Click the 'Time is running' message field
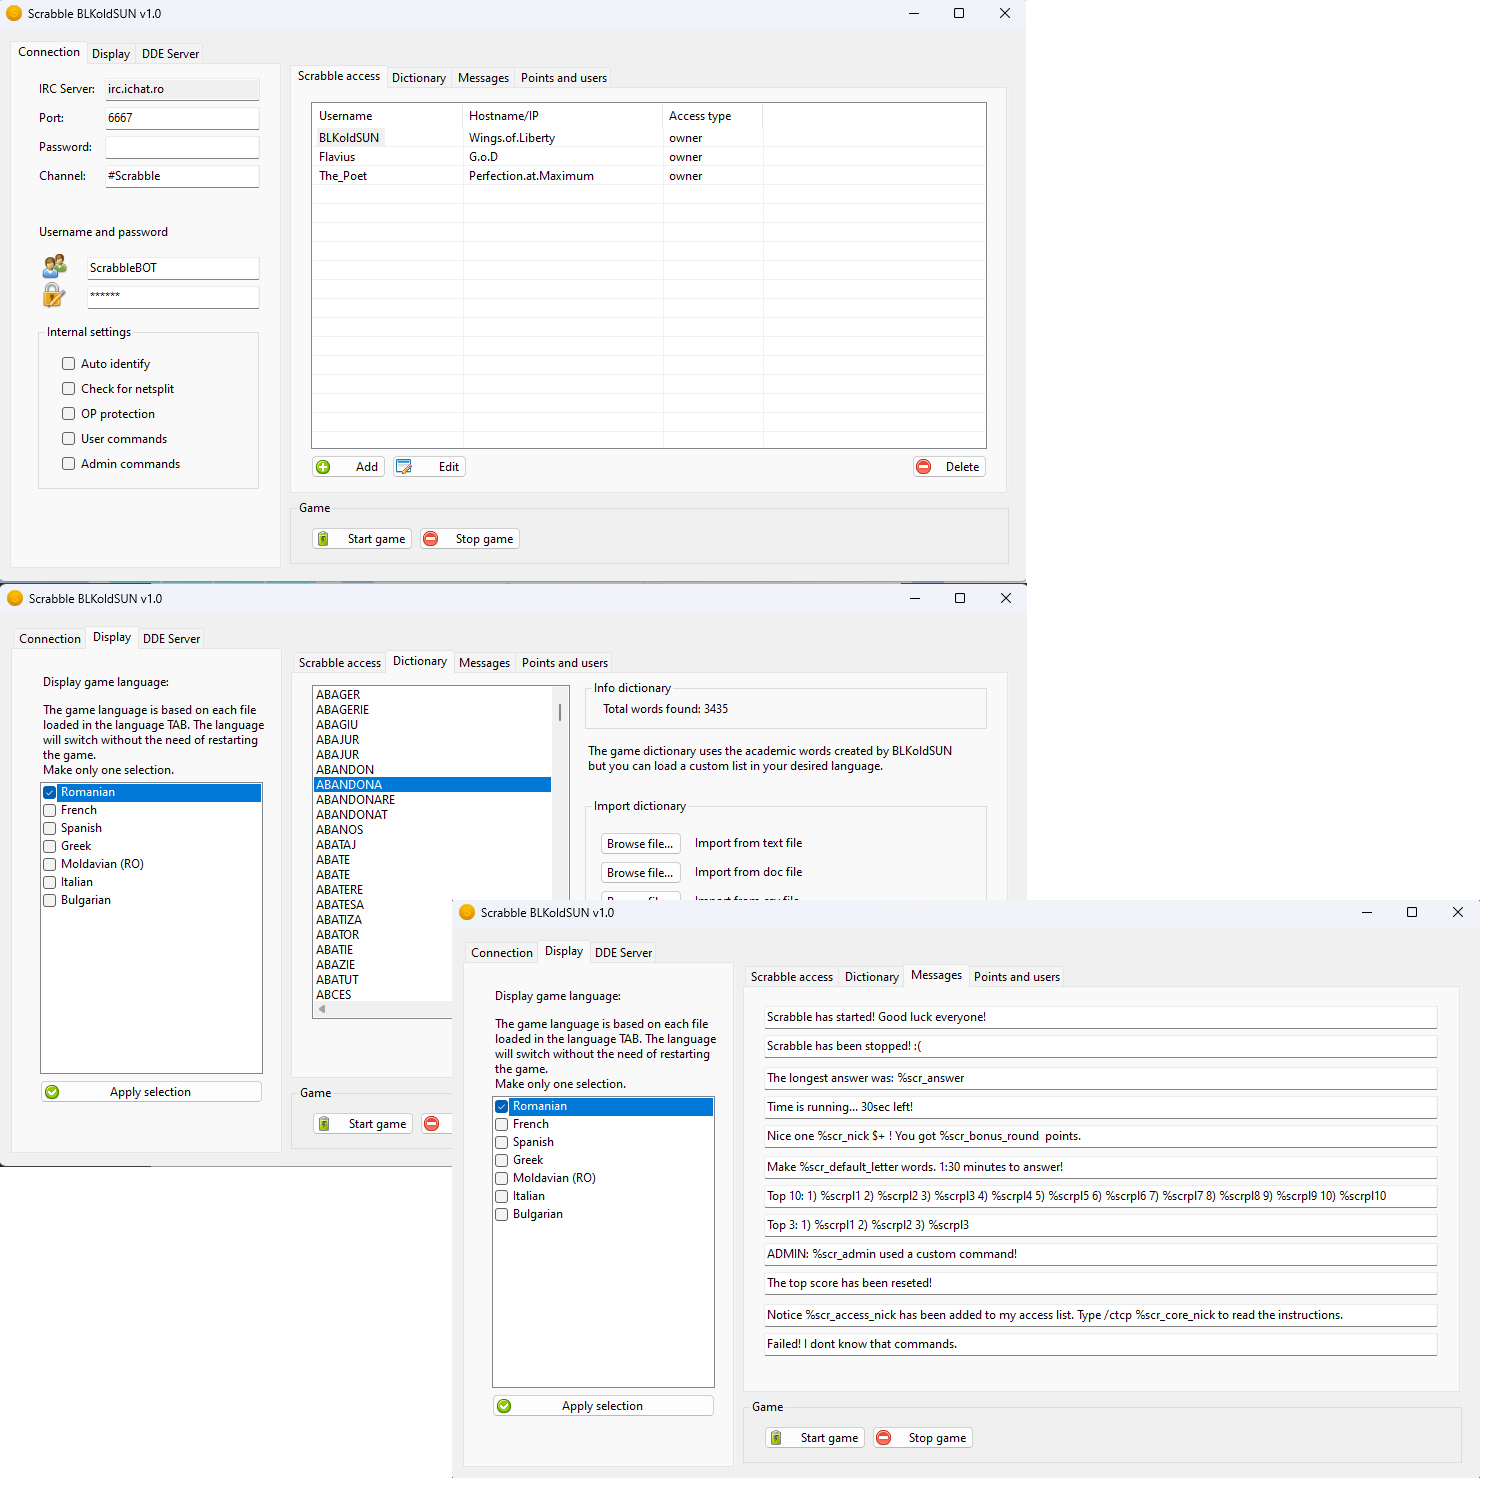Screen dimensions: 1500x1500 pos(1101,1107)
